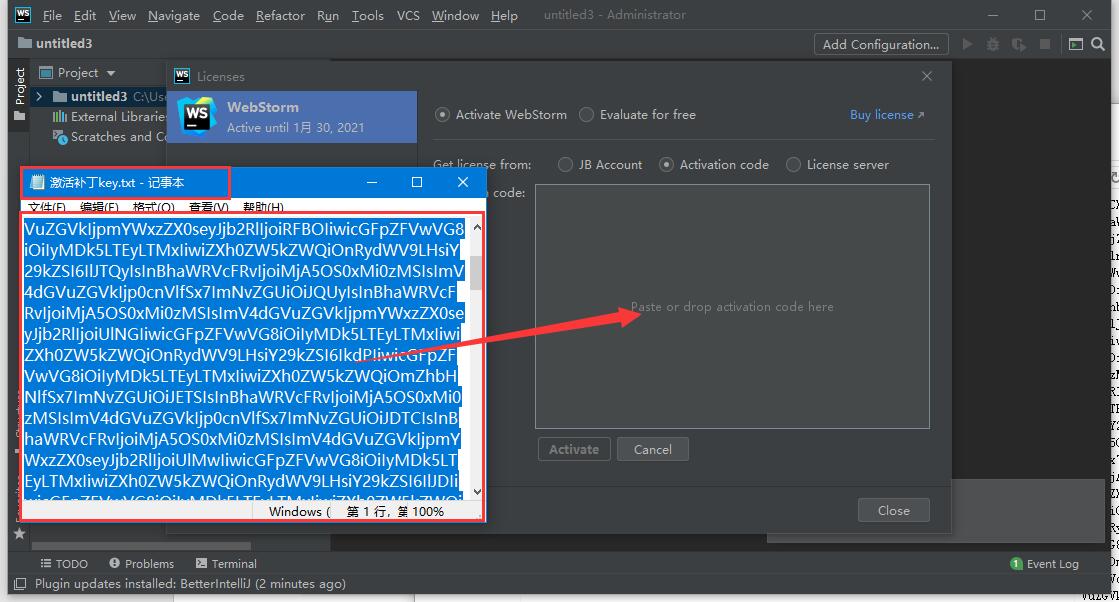Expand the untitled3 project tree node
The width and height of the screenshot is (1119, 602).
39,96
